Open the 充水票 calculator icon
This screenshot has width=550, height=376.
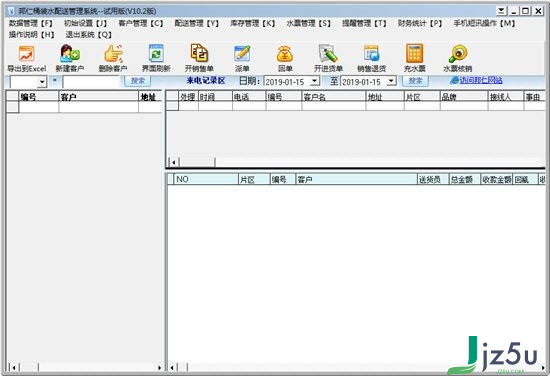tap(414, 54)
